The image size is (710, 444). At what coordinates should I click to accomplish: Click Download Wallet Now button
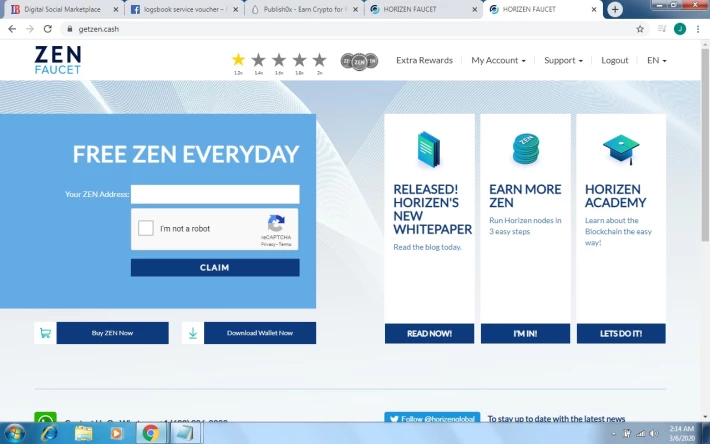coord(260,333)
